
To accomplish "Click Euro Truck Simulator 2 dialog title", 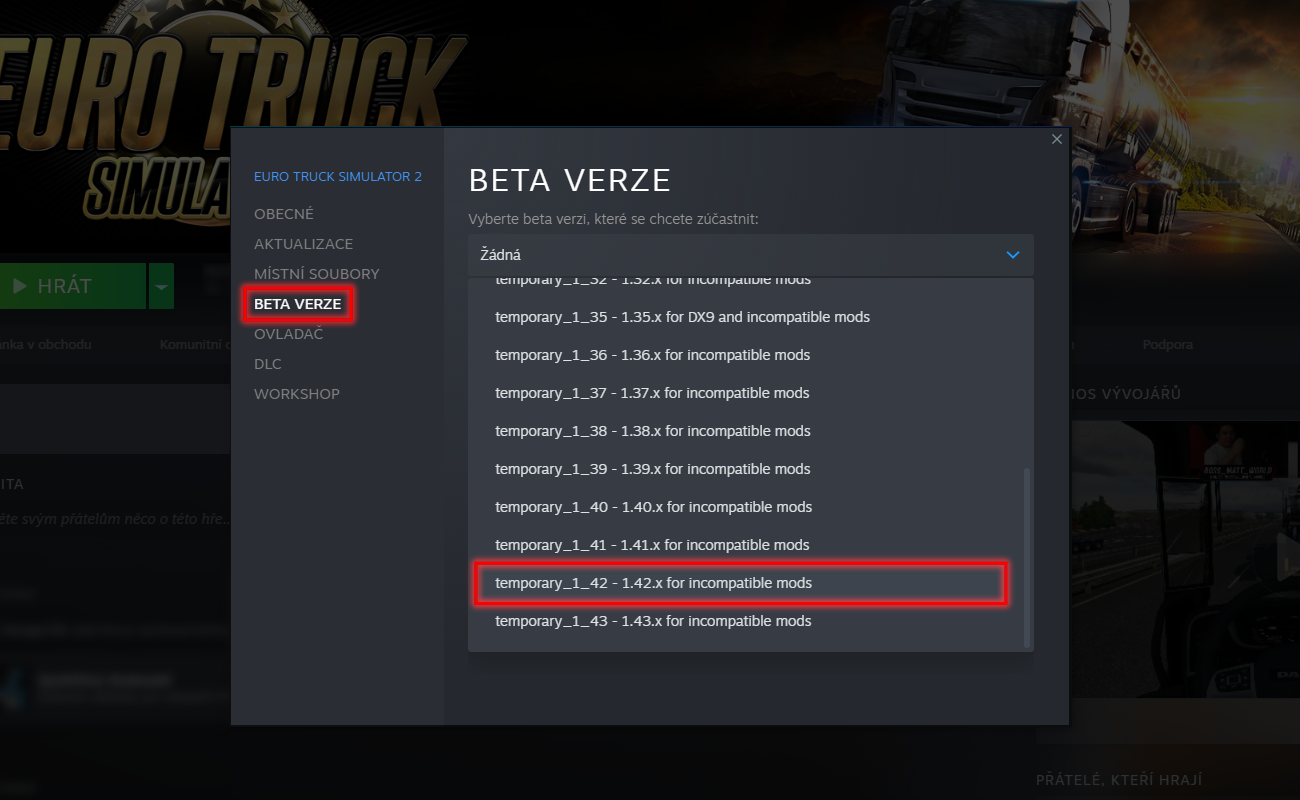I will (338, 177).
